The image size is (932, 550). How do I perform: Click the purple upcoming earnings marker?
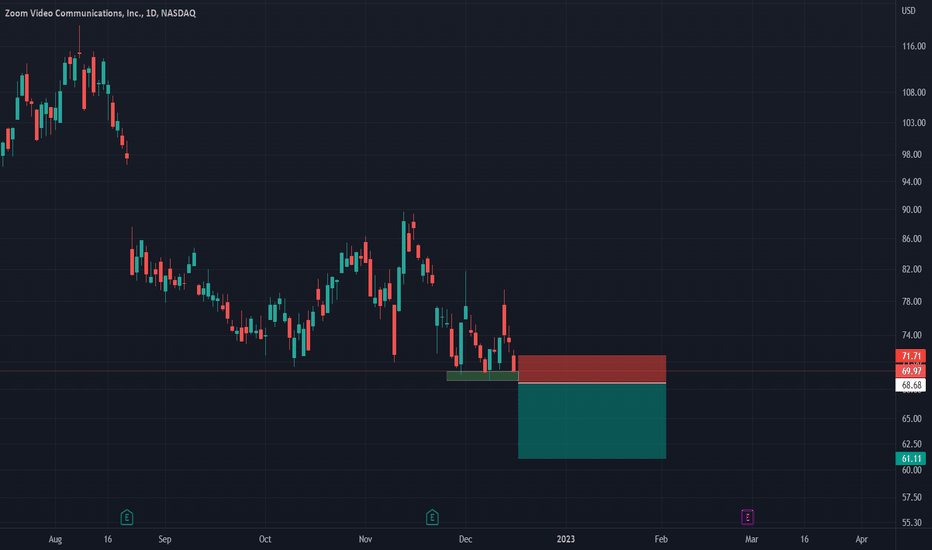pyautogui.click(x=747, y=517)
